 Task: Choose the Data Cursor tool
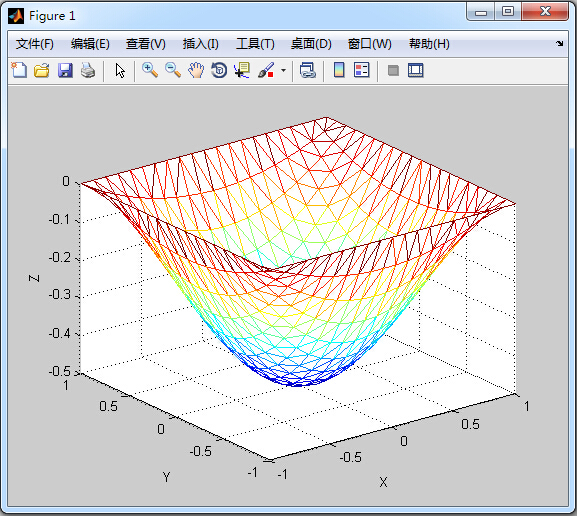242,70
